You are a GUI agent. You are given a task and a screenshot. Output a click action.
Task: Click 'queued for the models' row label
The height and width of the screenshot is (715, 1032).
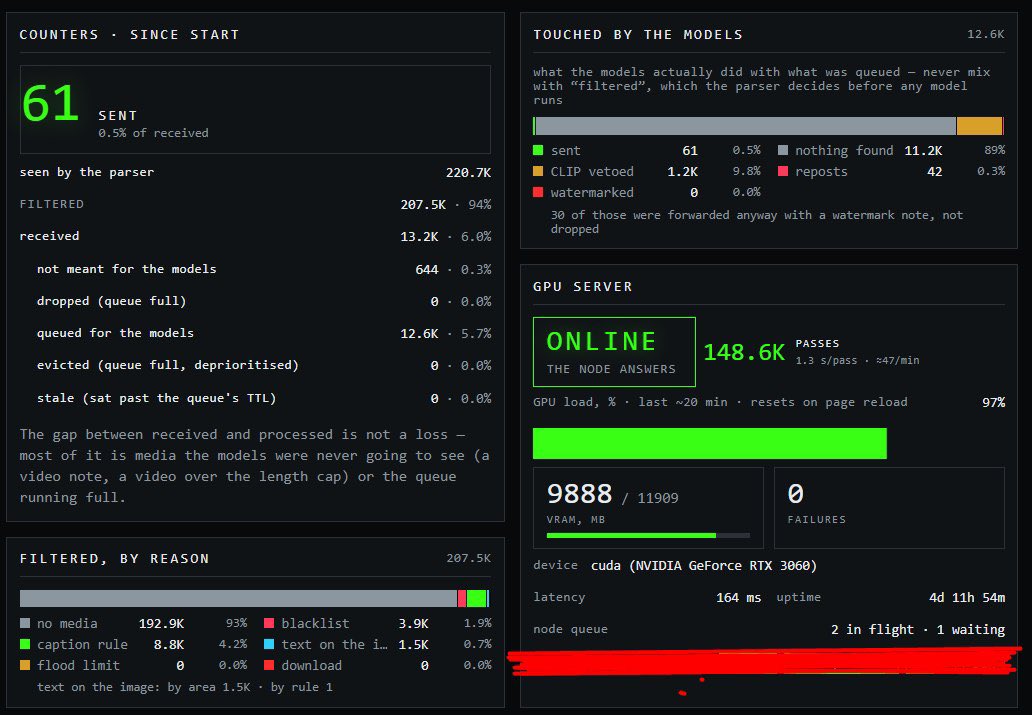115,333
